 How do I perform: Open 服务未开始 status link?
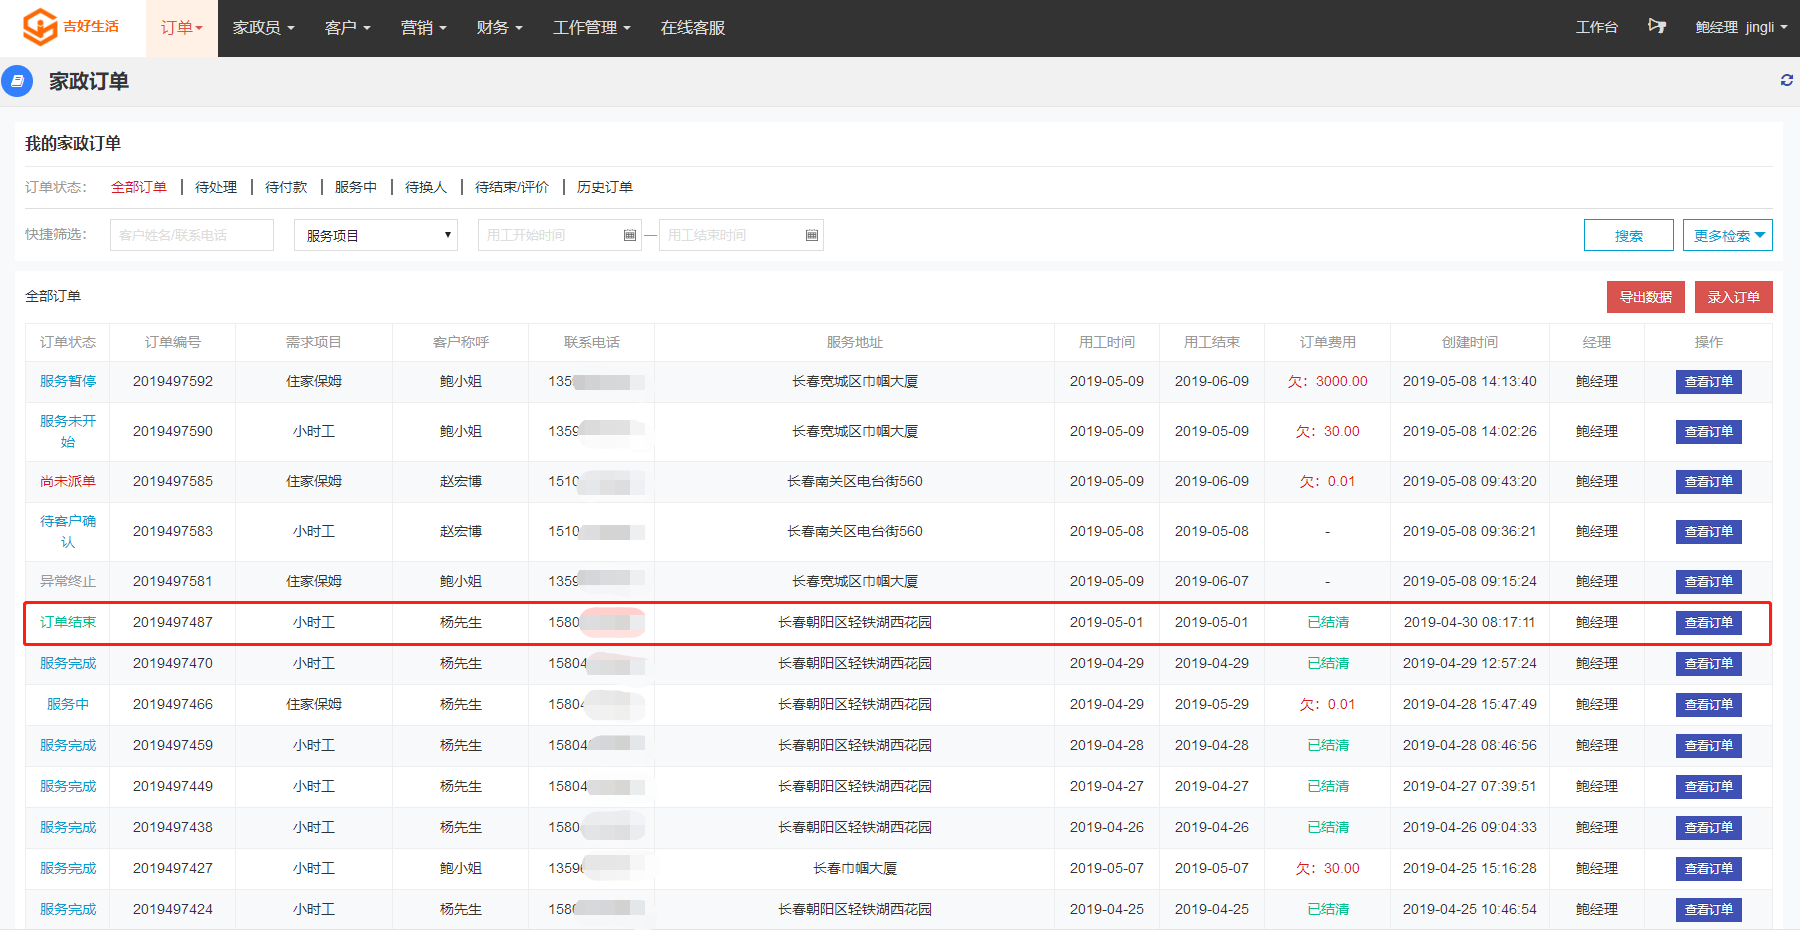click(x=68, y=431)
